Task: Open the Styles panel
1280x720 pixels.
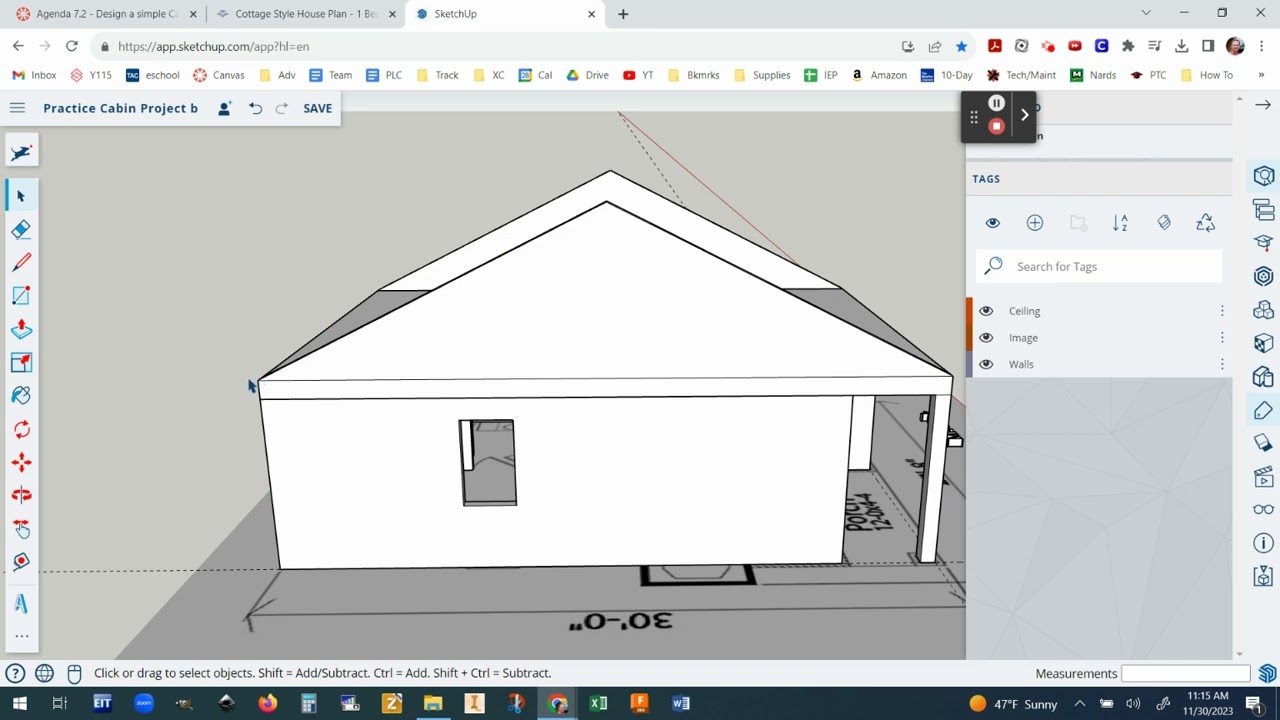Action: [x=1264, y=377]
